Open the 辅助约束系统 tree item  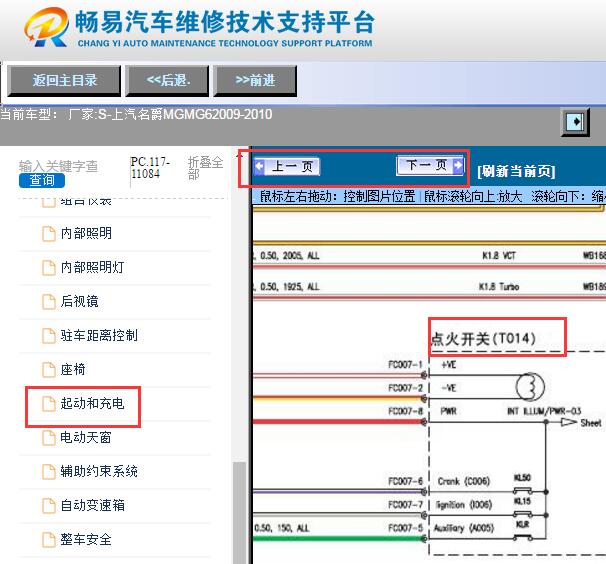[99, 472]
